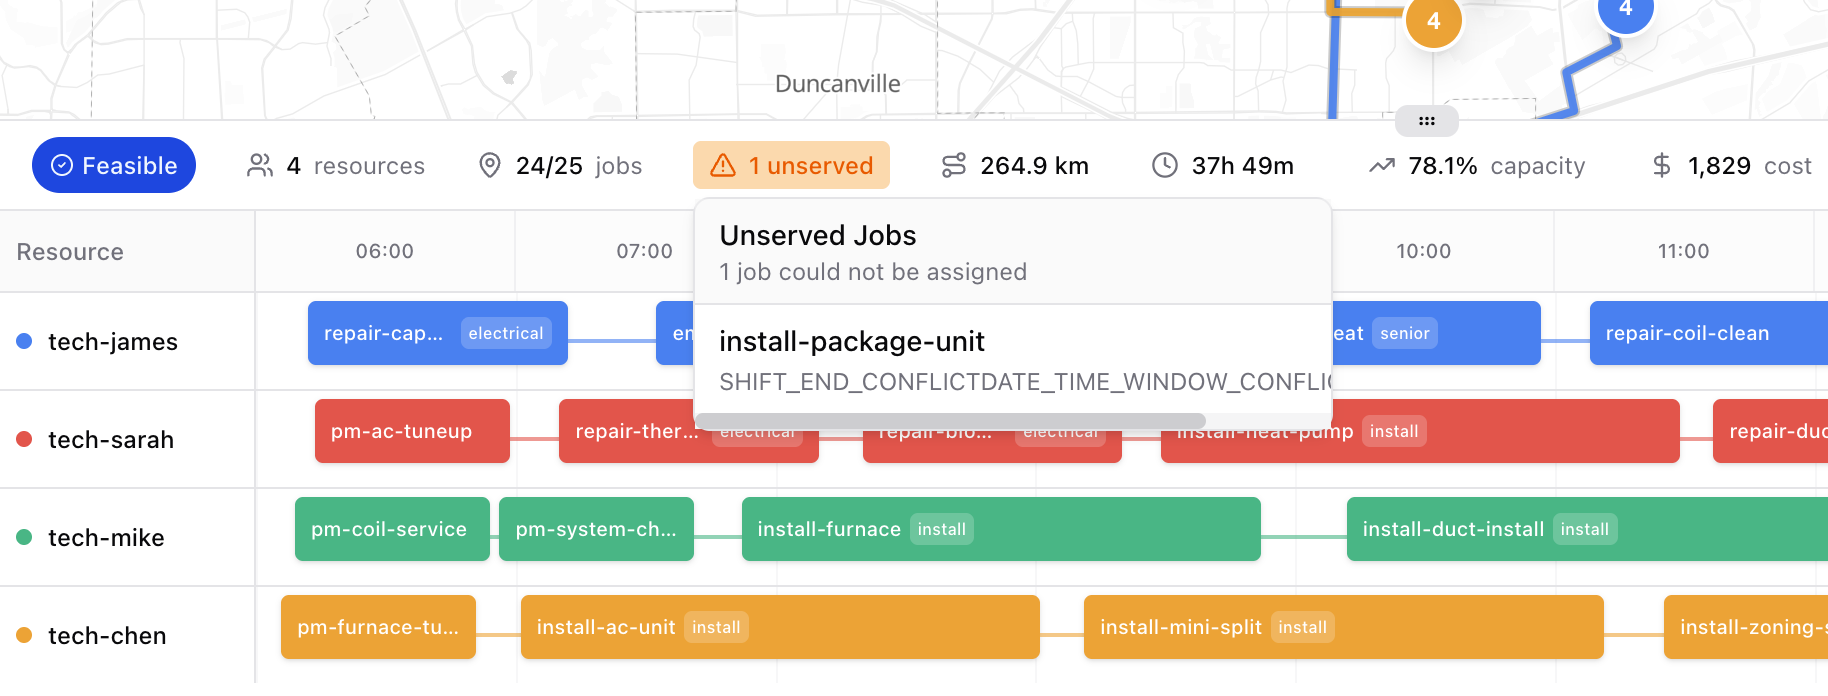Click the 1 unserved warning badge
Screen dimensions: 1828x696
pyautogui.click(x=791, y=165)
